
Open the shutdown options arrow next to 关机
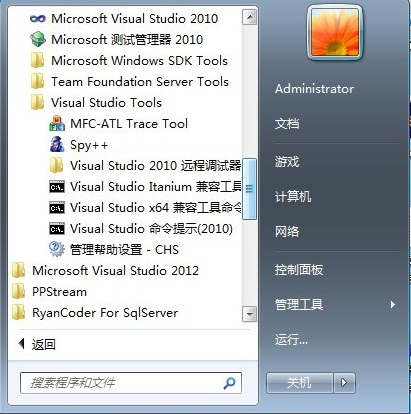[344, 383]
